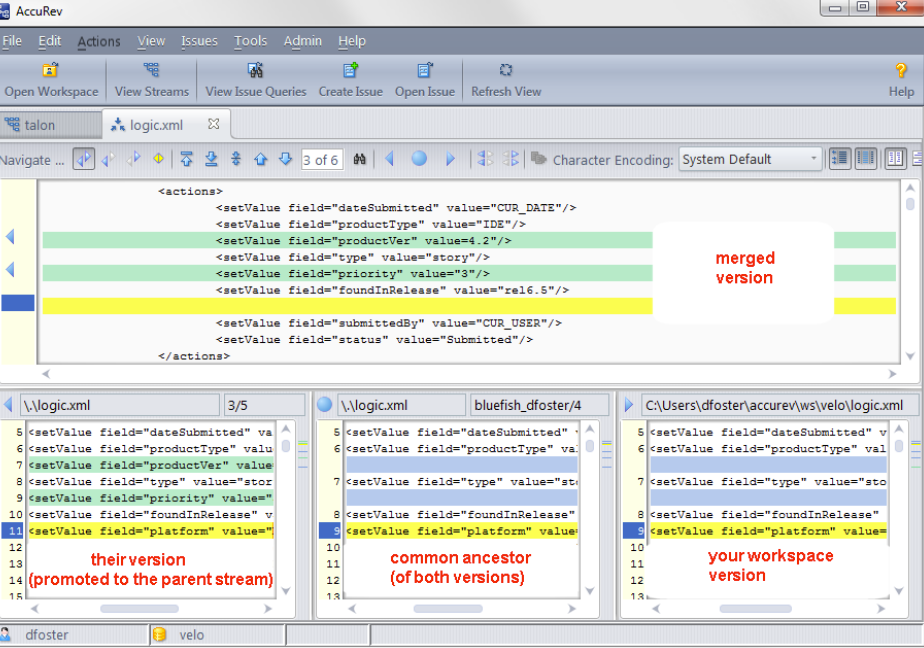The height and width of the screenshot is (648, 924).
Task: Click the Refresh View icon
Action: (x=506, y=71)
